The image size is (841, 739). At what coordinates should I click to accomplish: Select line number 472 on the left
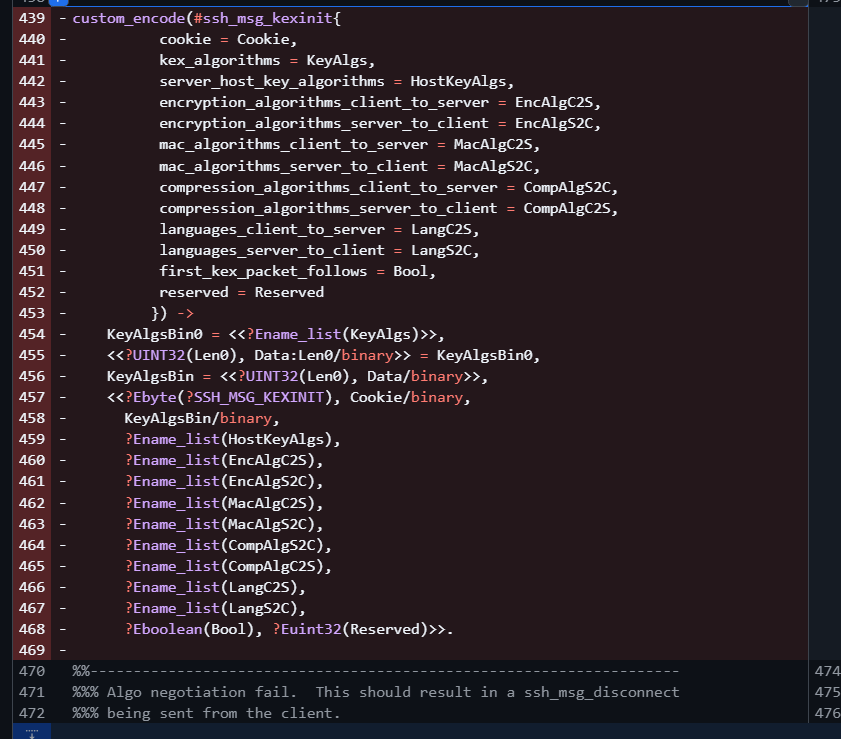click(32, 713)
